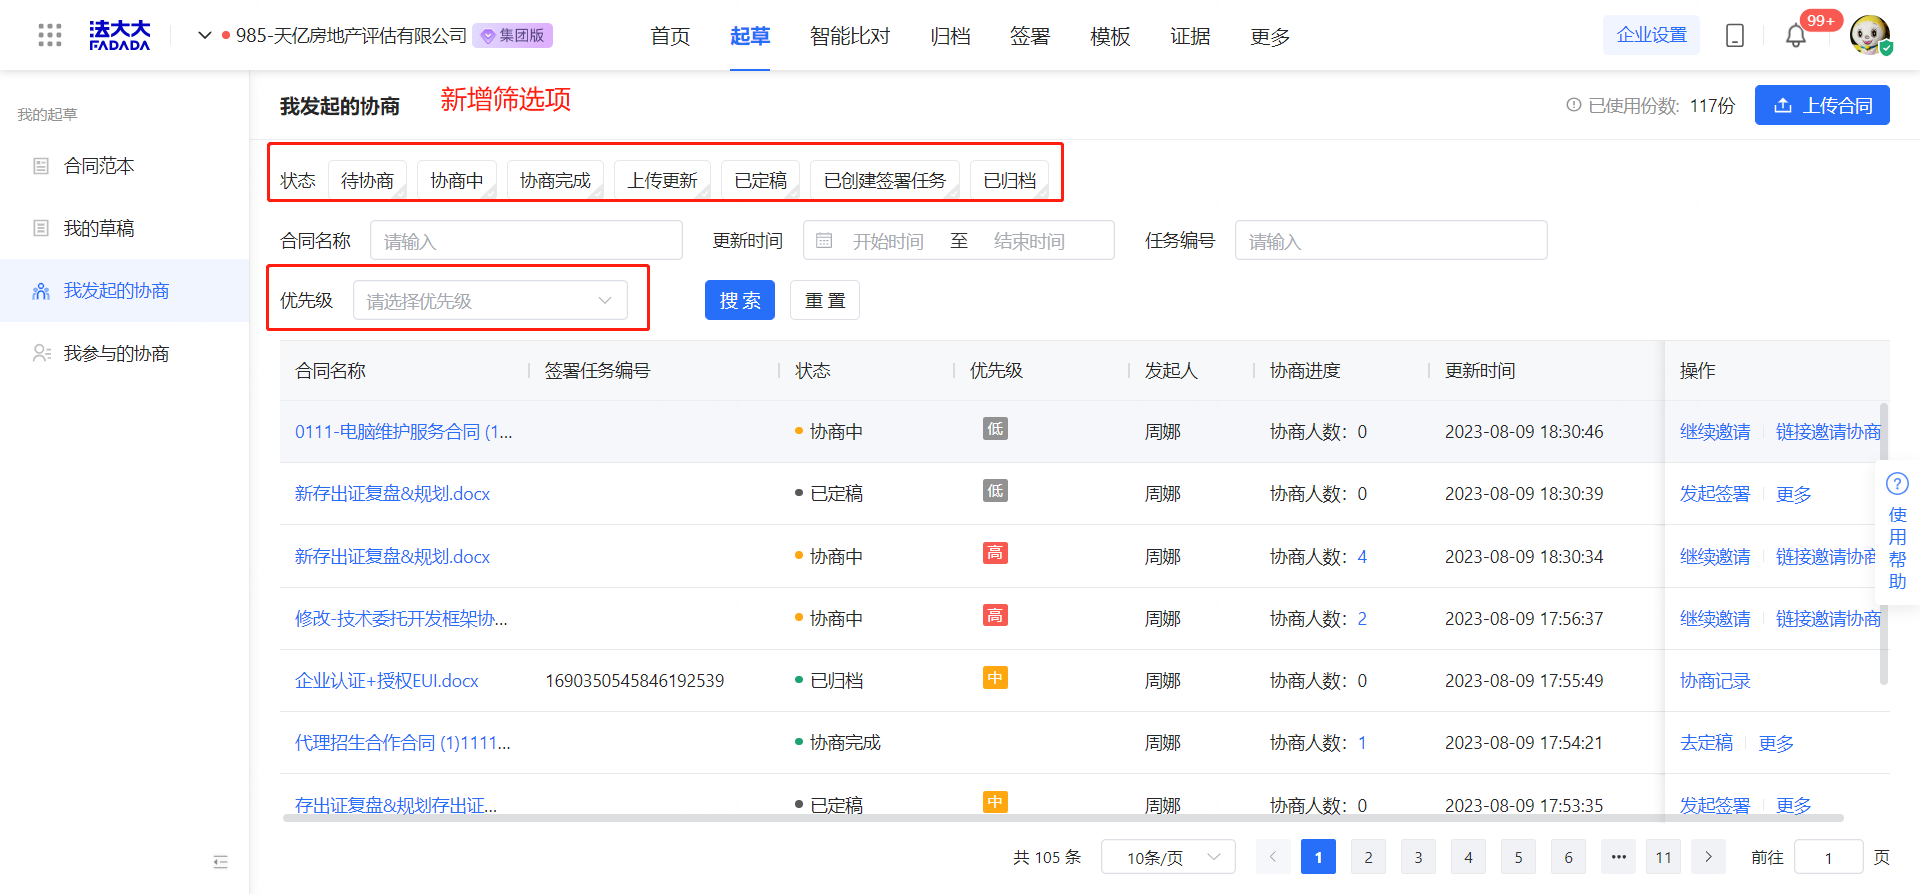Image resolution: width=1920 pixels, height=894 pixels.
Task: Open contract 代理招生合作合同 (1)1111
Action: click(403, 743)
